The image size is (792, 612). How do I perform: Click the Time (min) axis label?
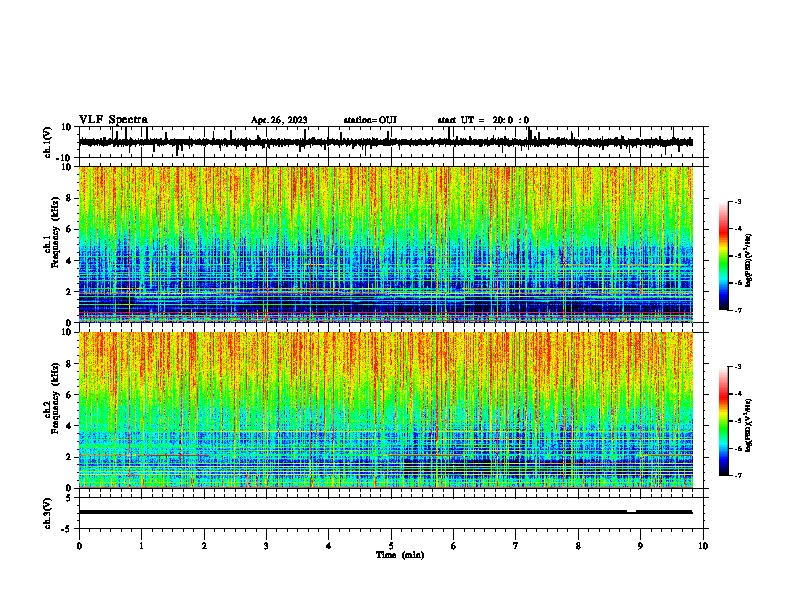[400, 555]
